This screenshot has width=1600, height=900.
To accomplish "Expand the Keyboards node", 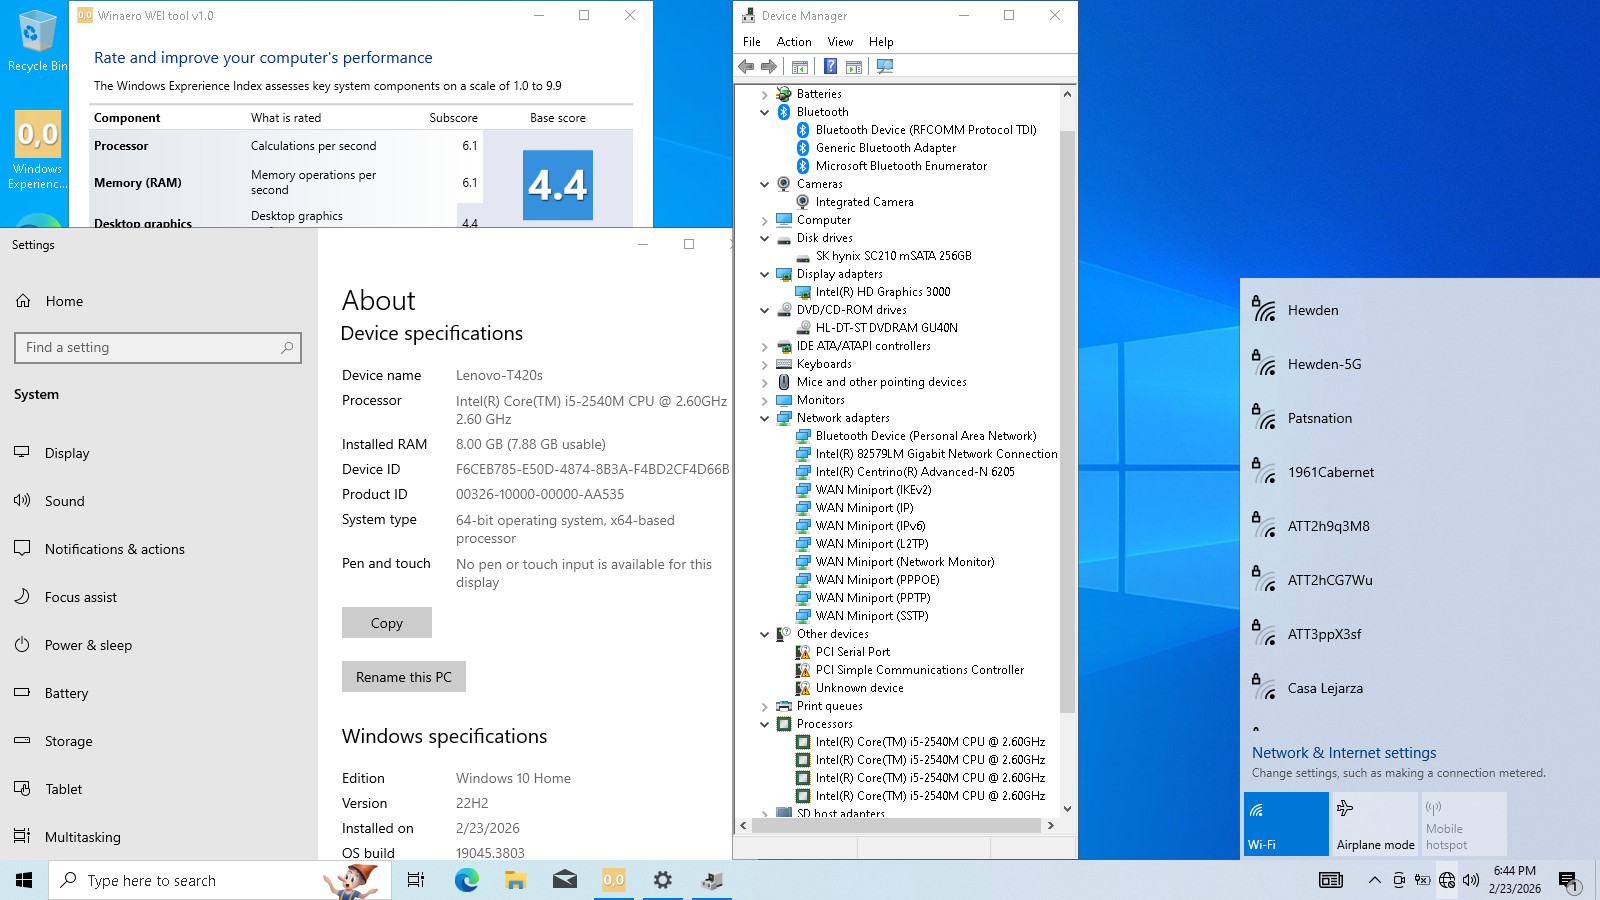I will pyautogui.click(x=765, y=364).
